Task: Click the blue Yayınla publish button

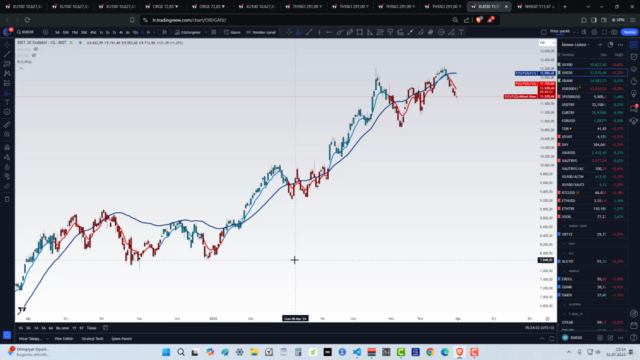Action: (x=629, y=32)
